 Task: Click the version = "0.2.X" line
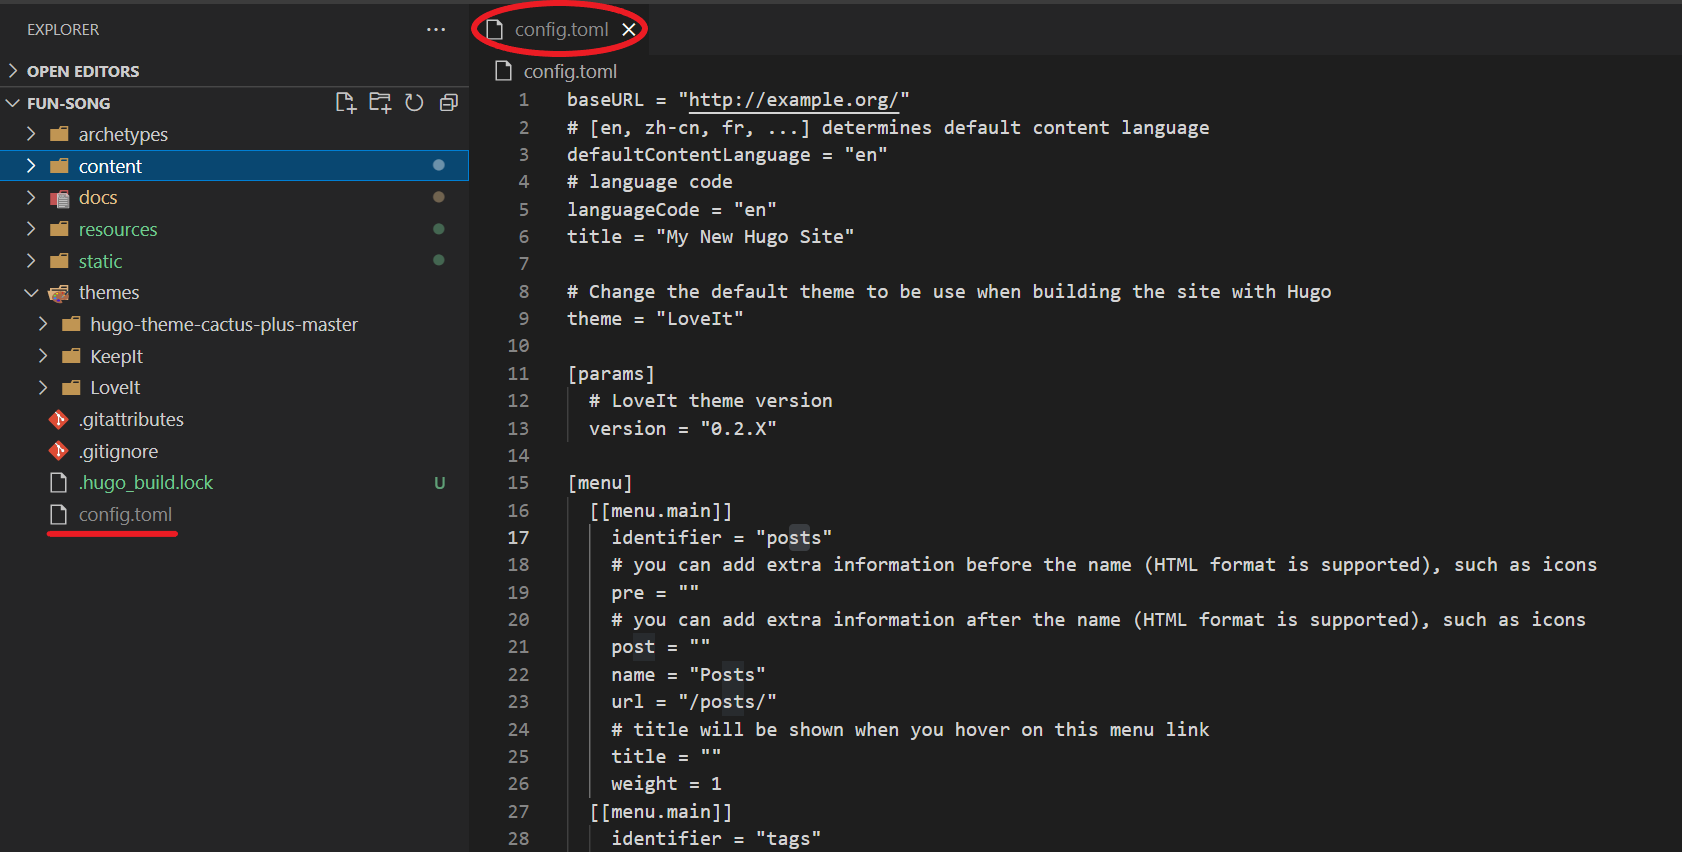point(683,429)
